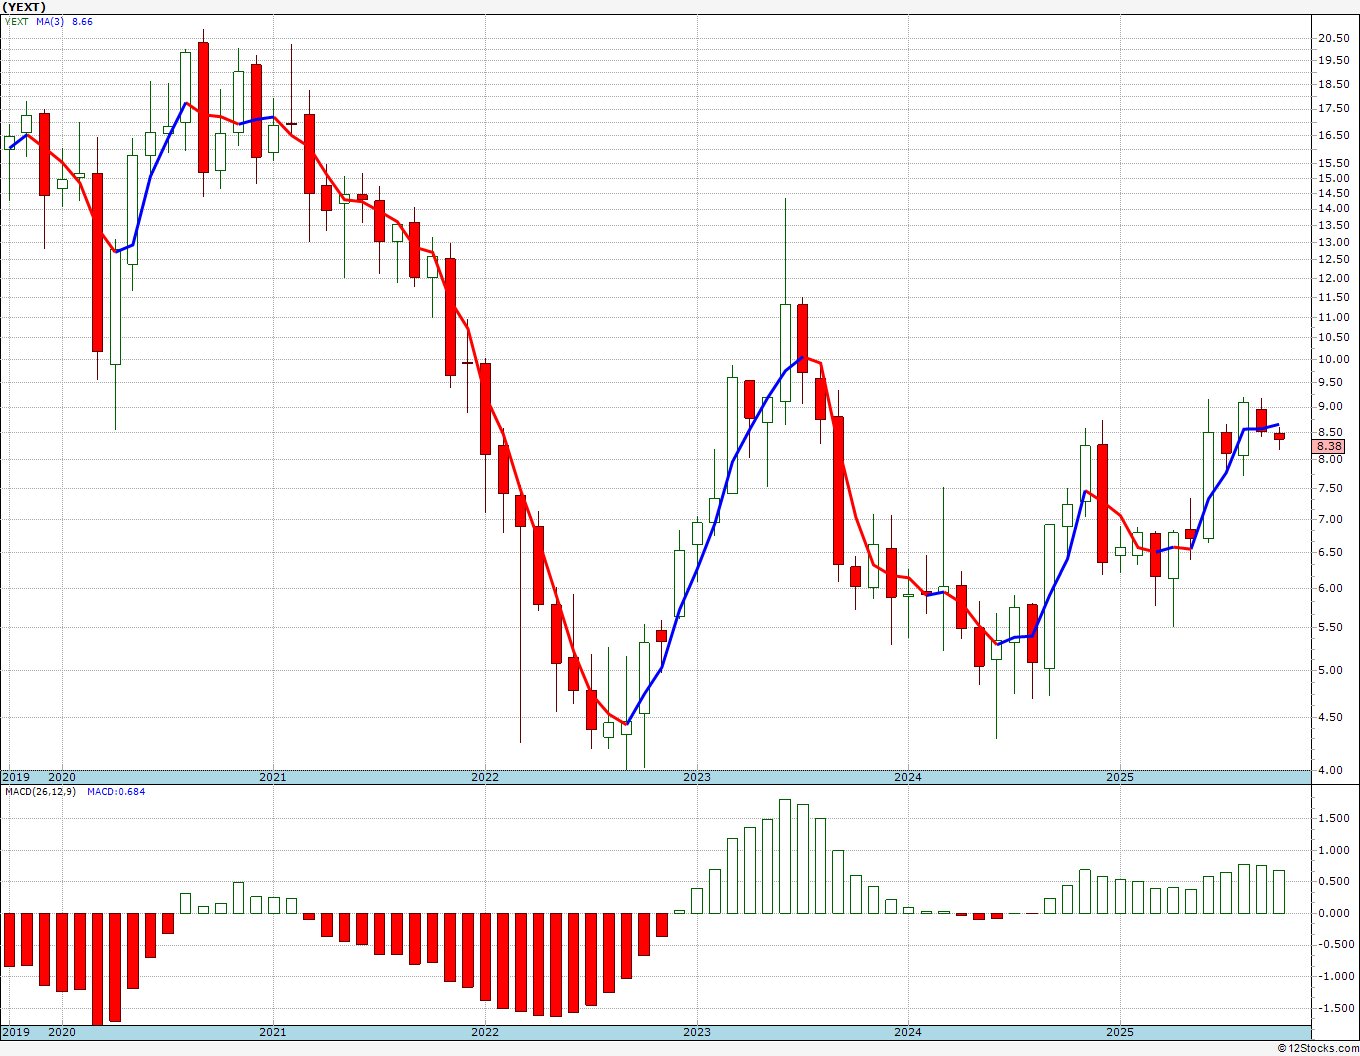Screen dimensions: 1360x1056
Task: Click 2022 on the MACD panel time axis
Action: tap(485, 1032)
